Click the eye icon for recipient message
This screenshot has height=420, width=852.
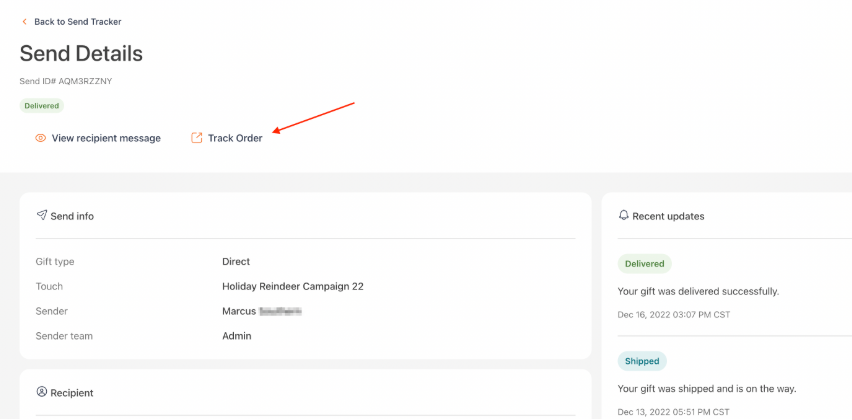coord(40,138)
